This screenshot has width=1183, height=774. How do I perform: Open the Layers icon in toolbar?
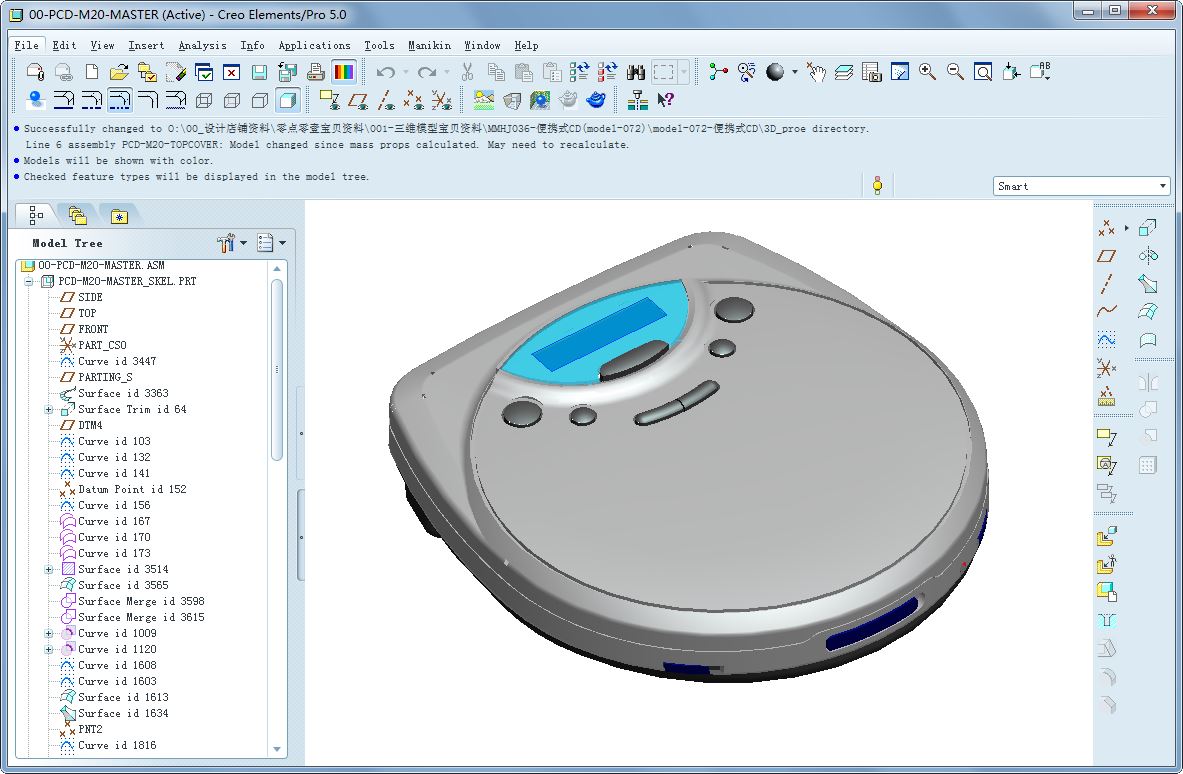pyautogui.click(x=843, y=72)
